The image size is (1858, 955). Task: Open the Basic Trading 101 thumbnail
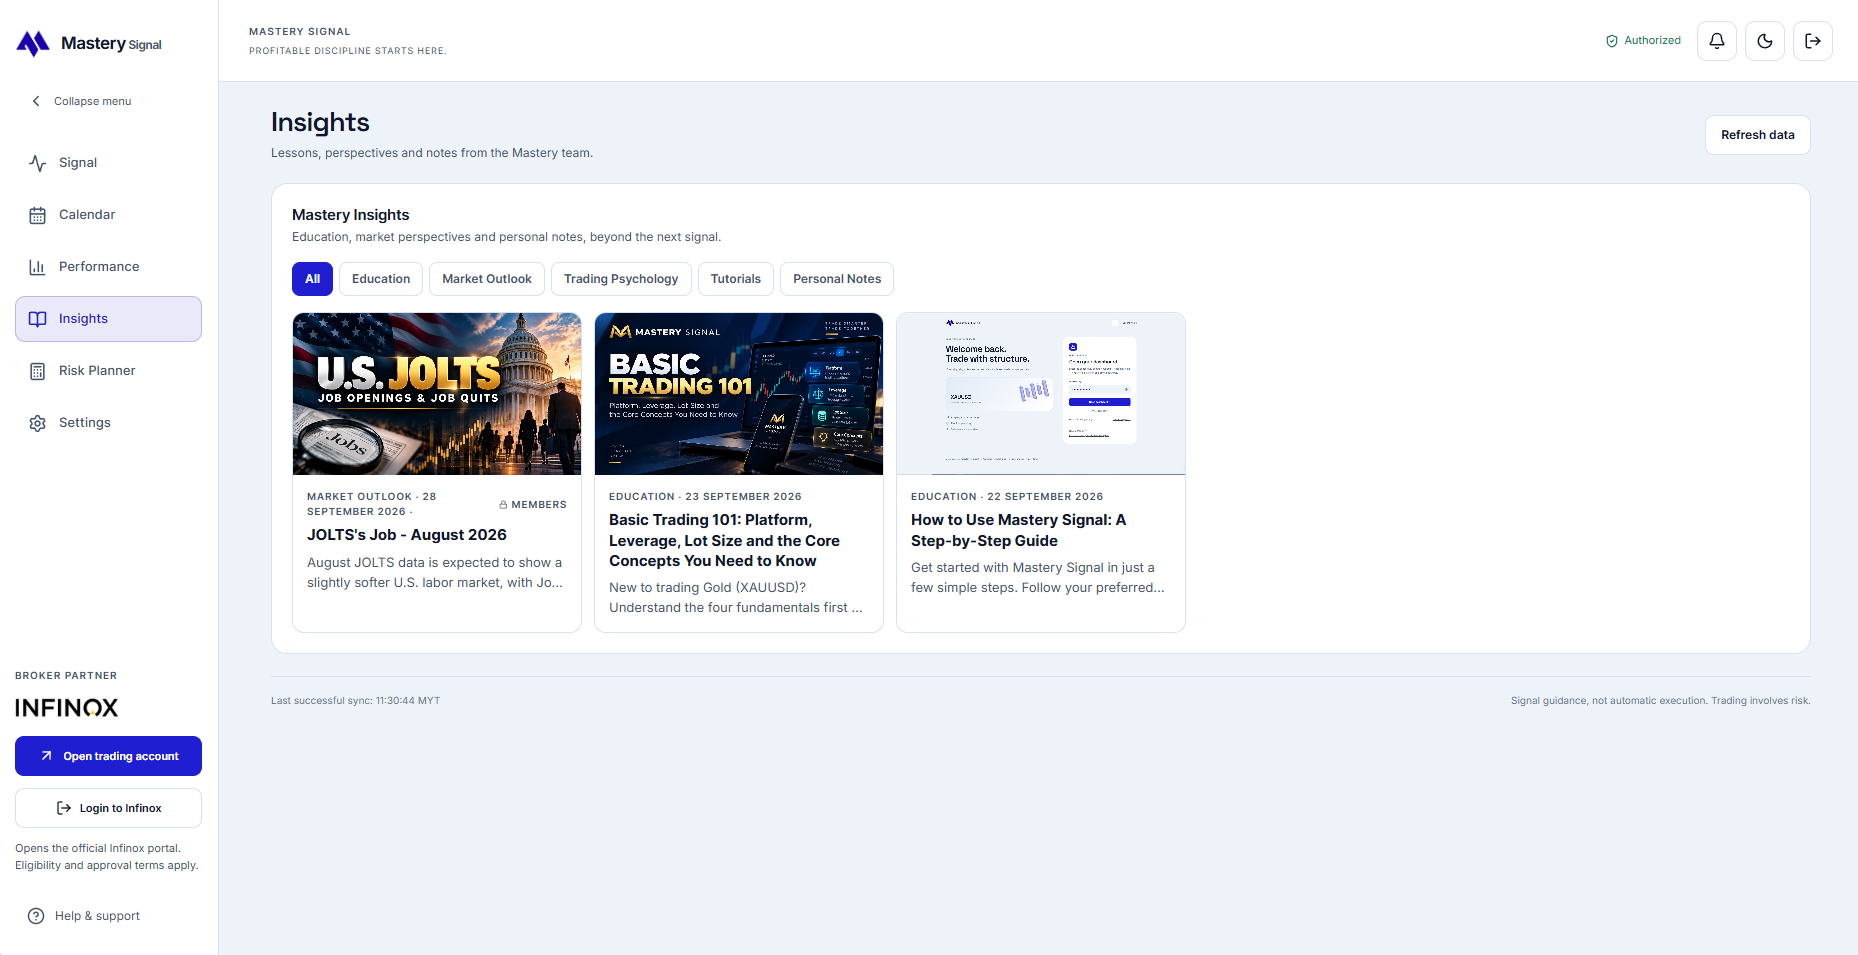[739, 394]
